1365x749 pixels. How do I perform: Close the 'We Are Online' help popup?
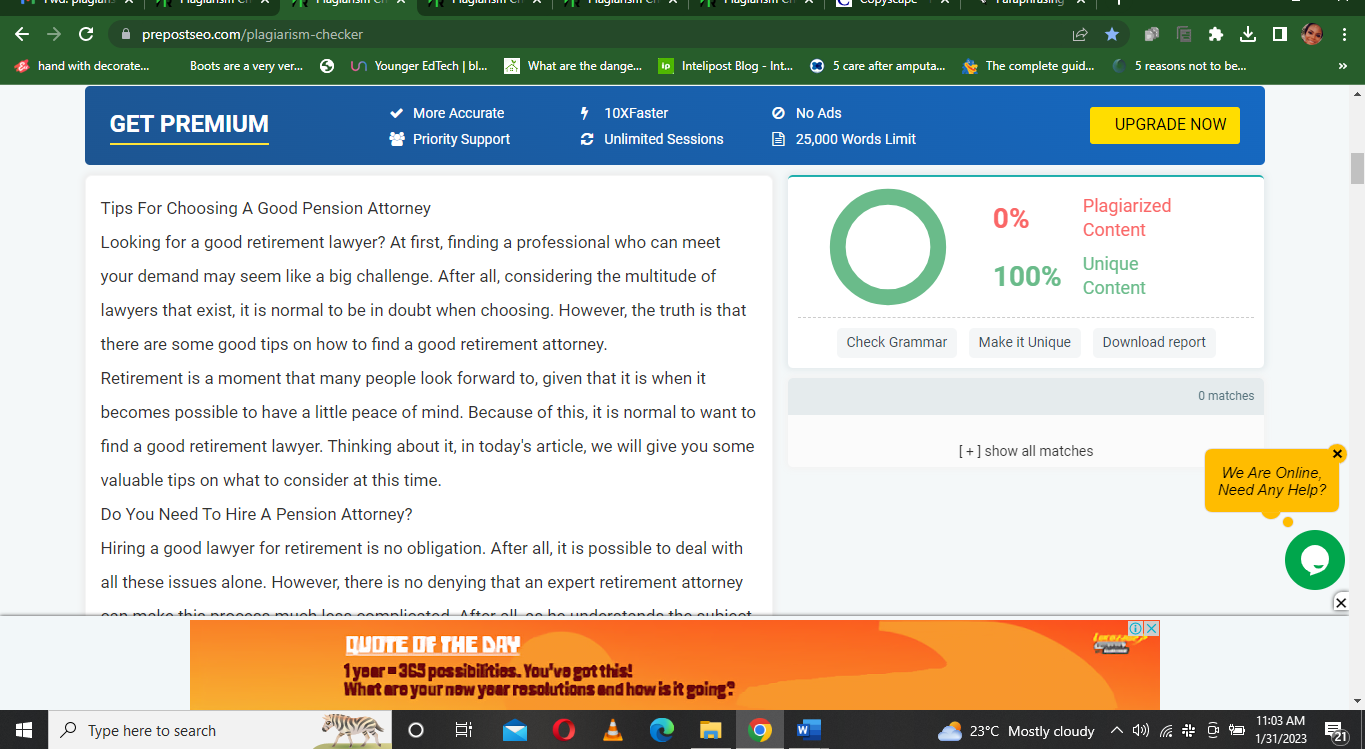[x=1337, y=454]
